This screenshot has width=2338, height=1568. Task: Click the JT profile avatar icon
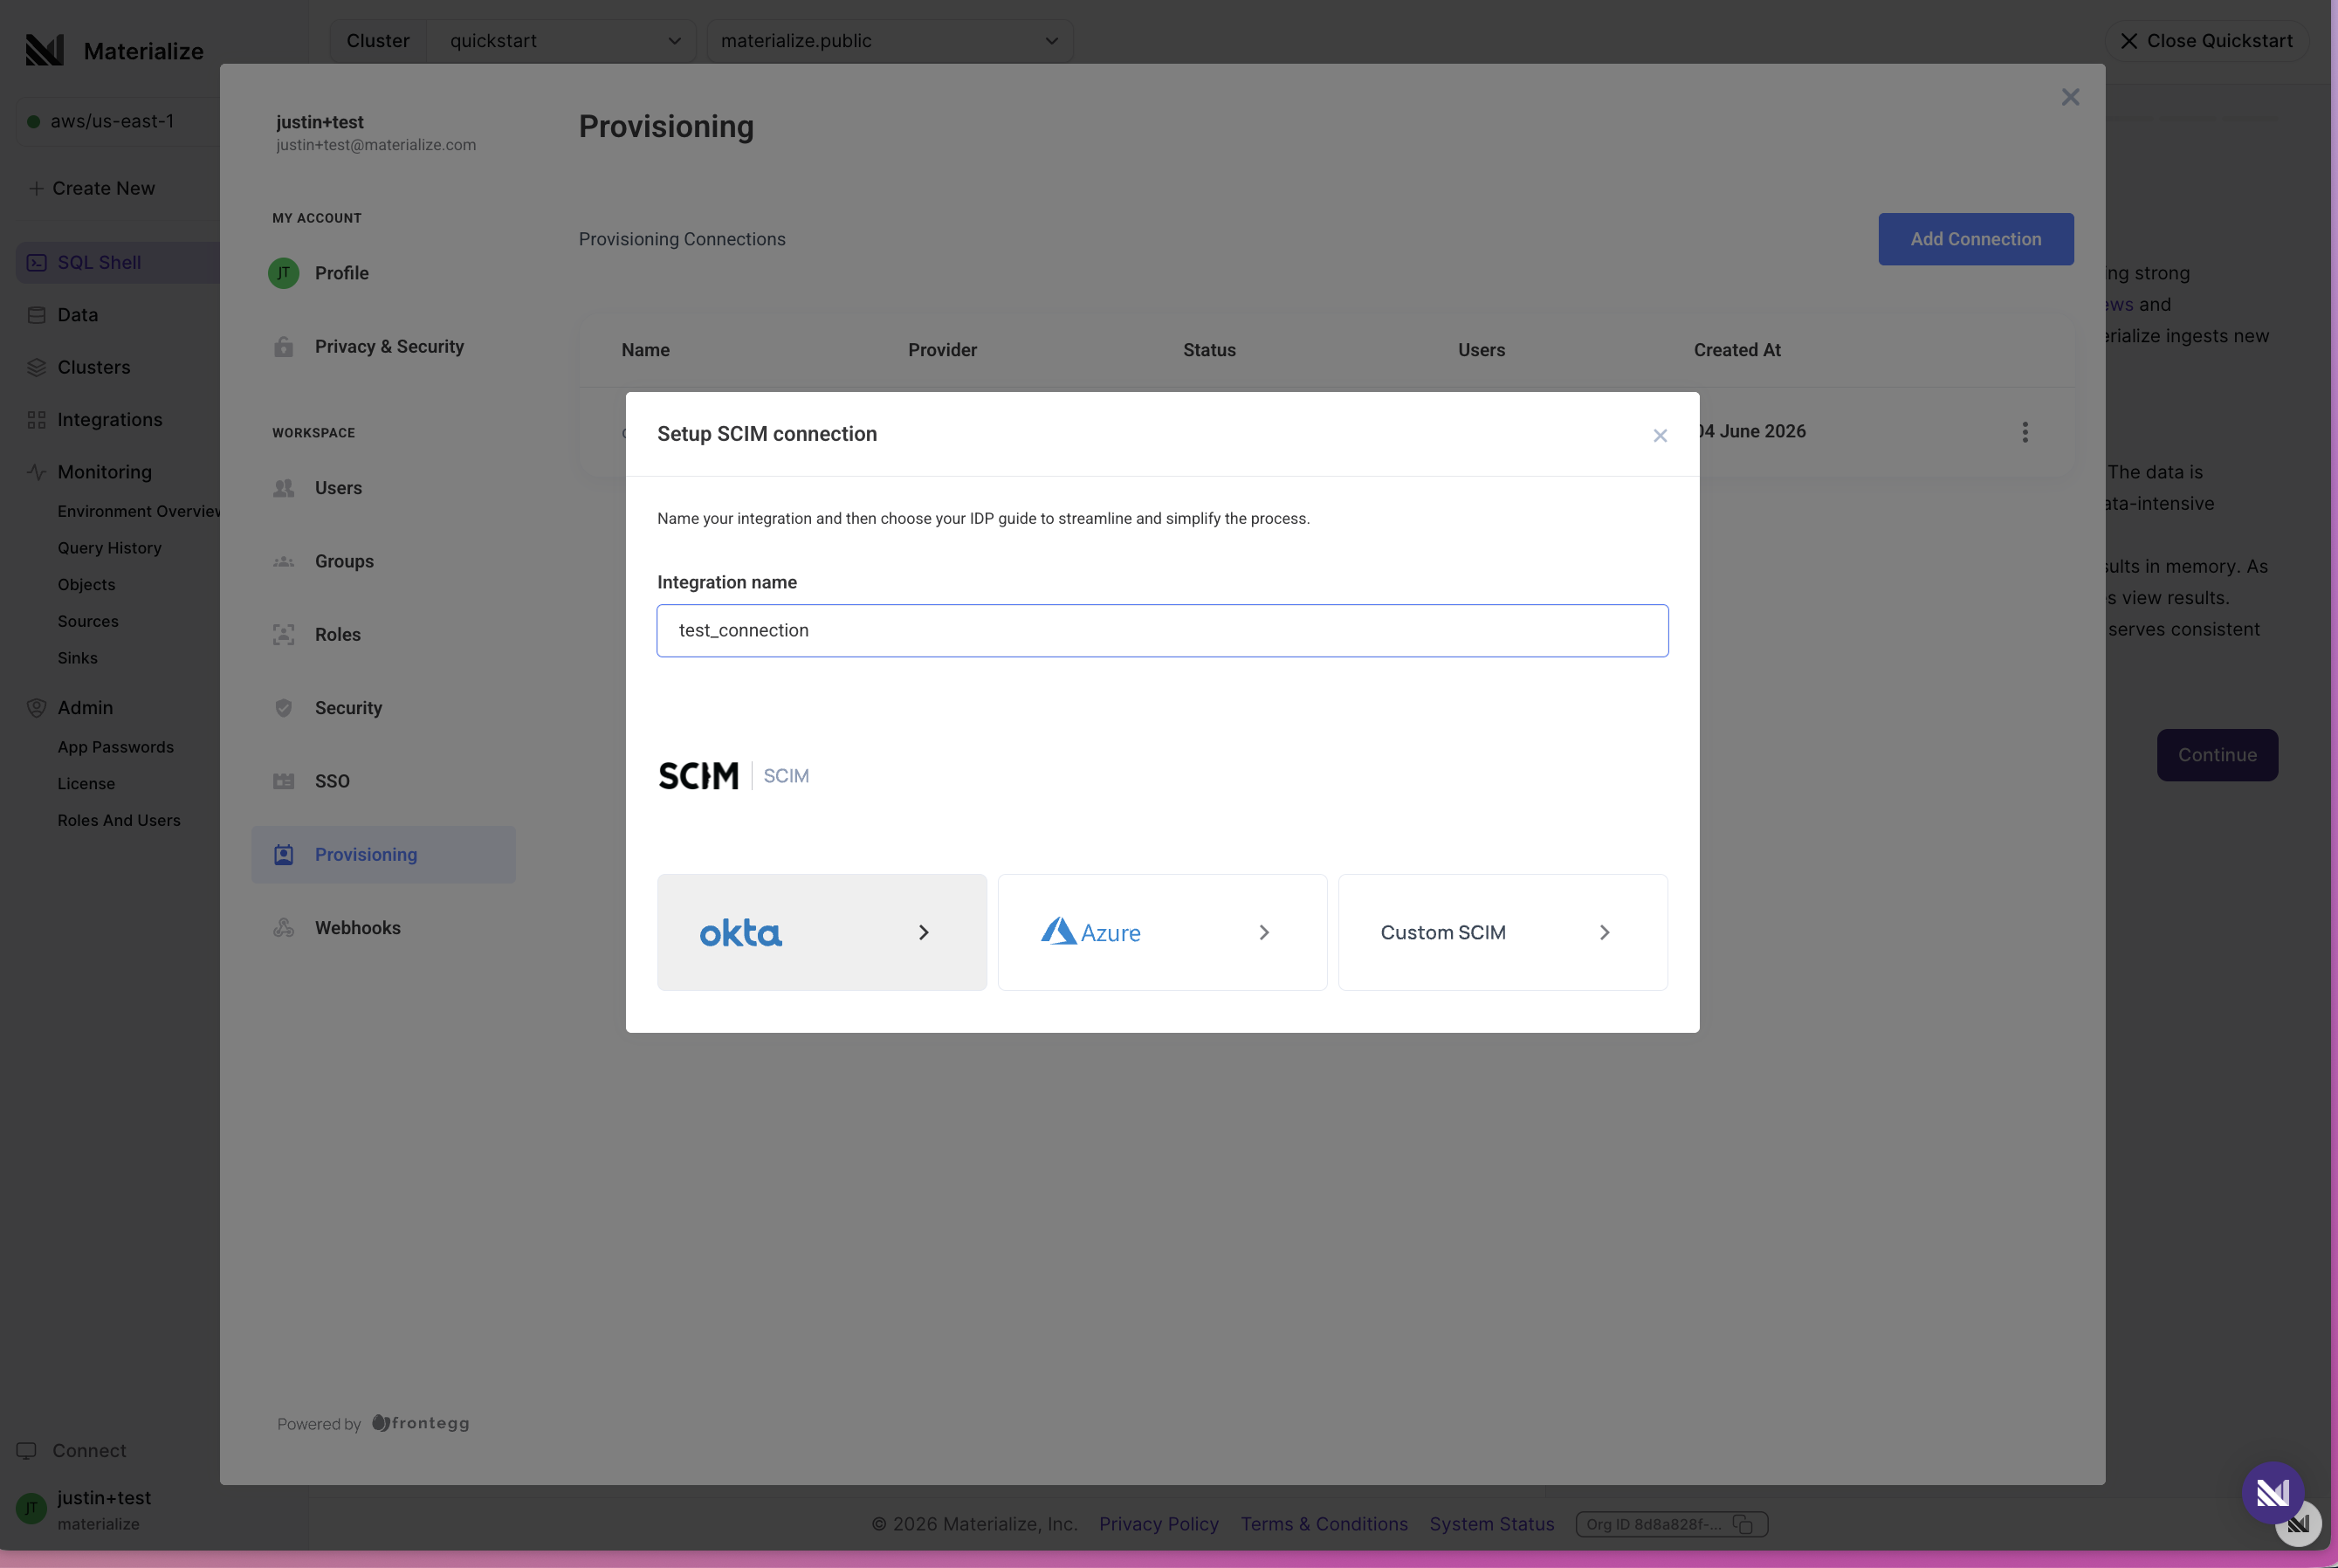[x=283, y=273]
